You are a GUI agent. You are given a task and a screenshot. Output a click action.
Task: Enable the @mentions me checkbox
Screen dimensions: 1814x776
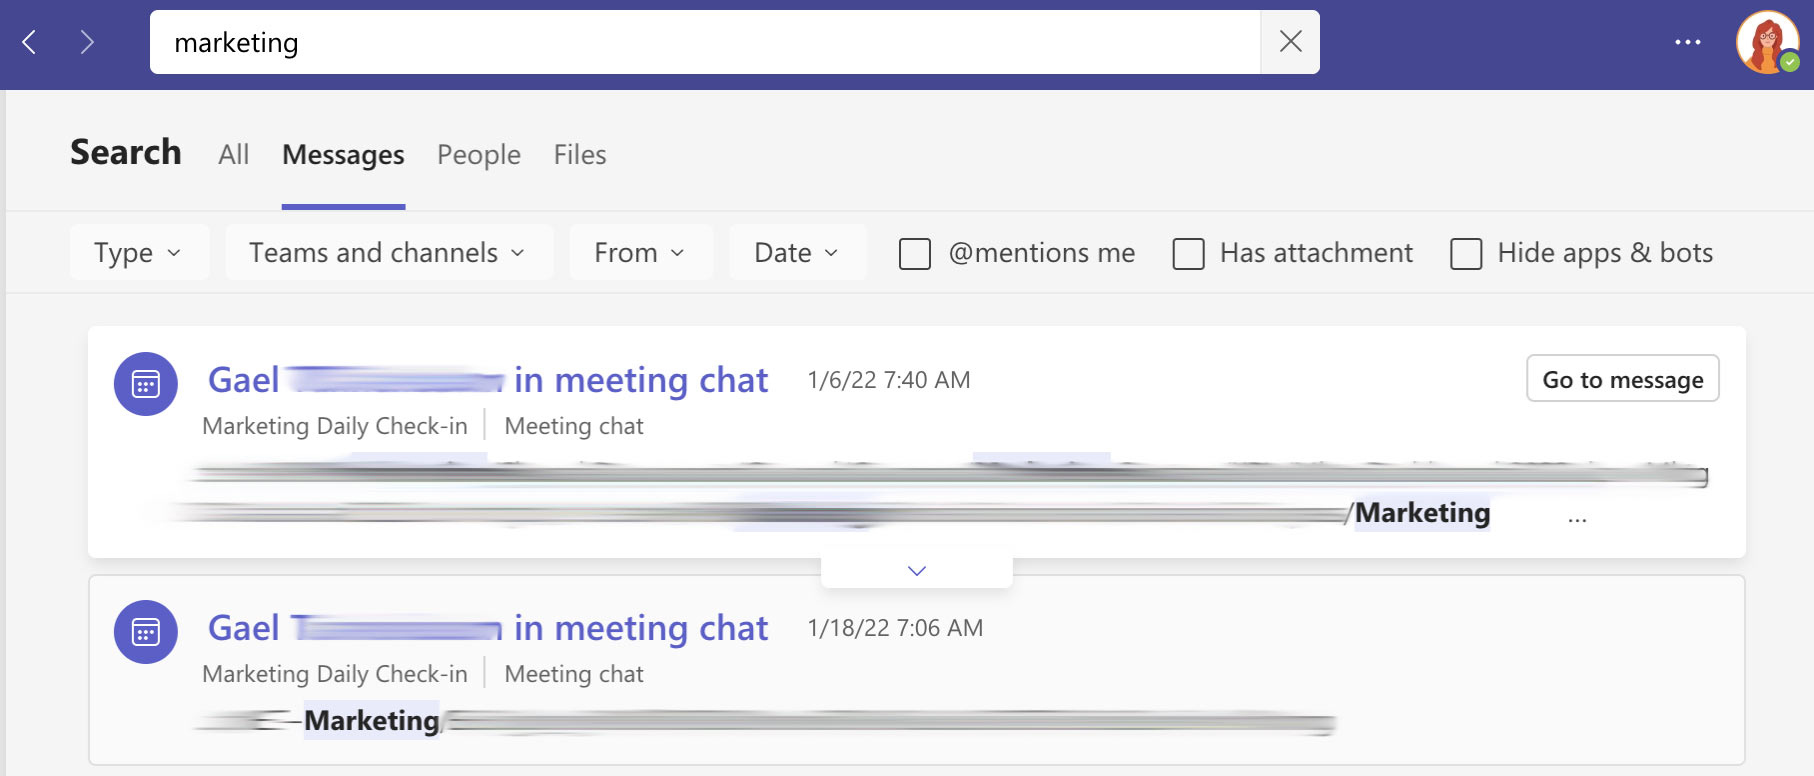[915, 254]
